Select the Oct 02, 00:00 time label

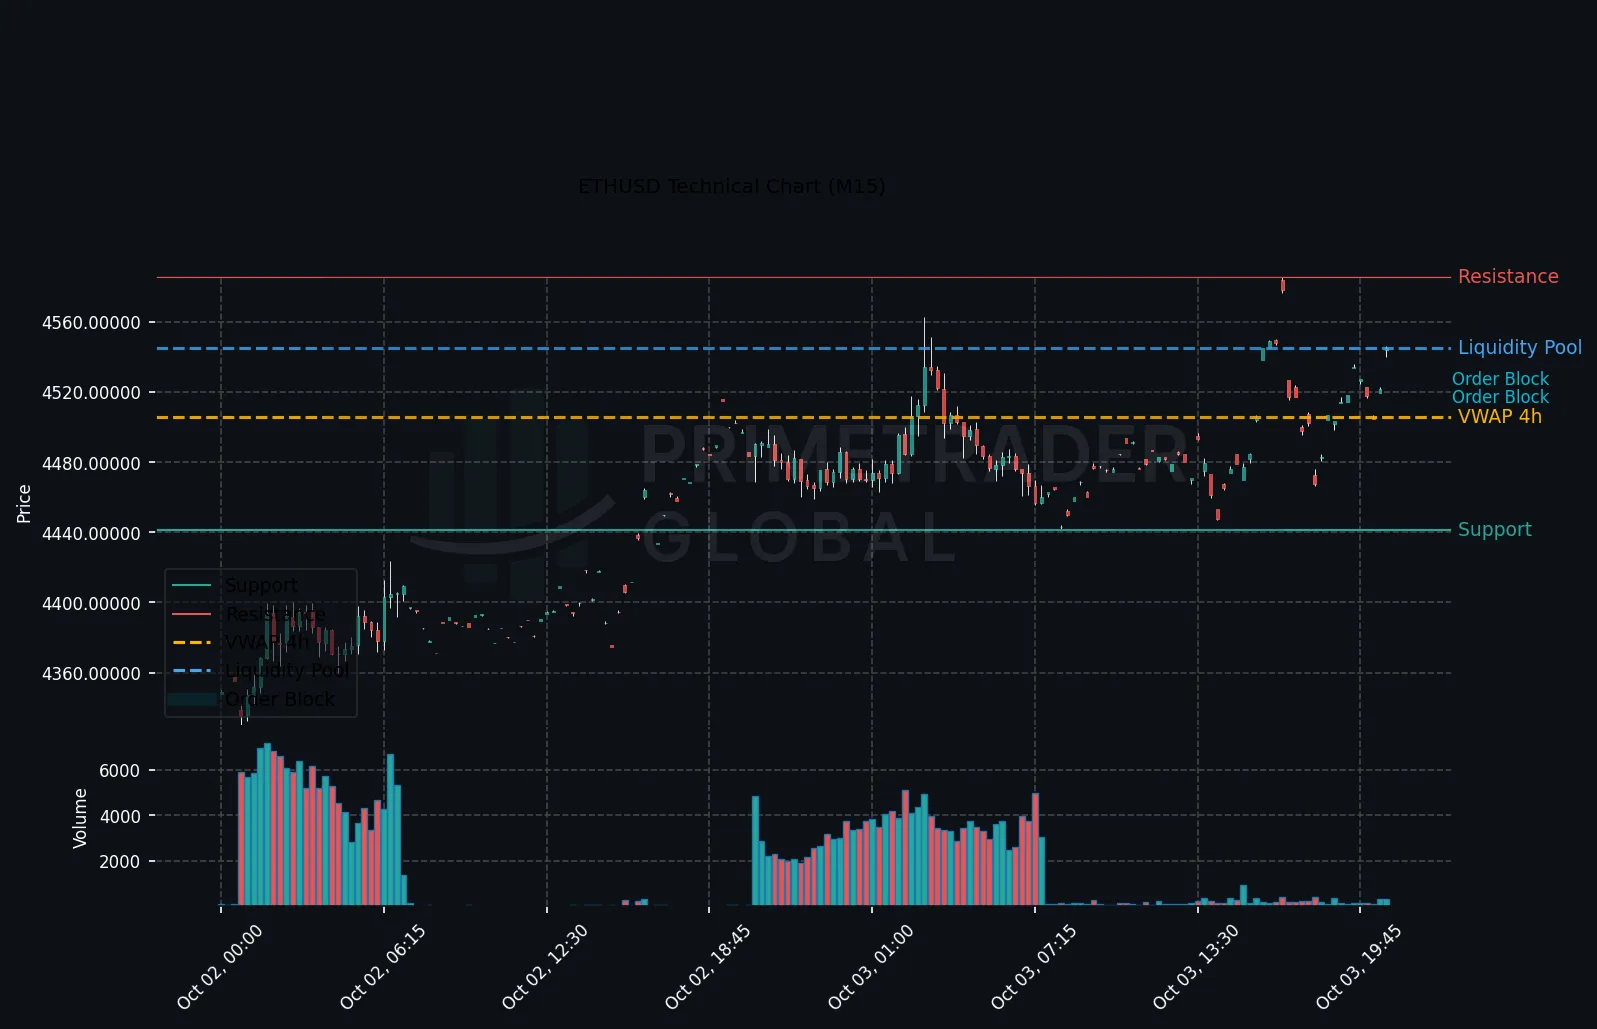tap(220, 967)
